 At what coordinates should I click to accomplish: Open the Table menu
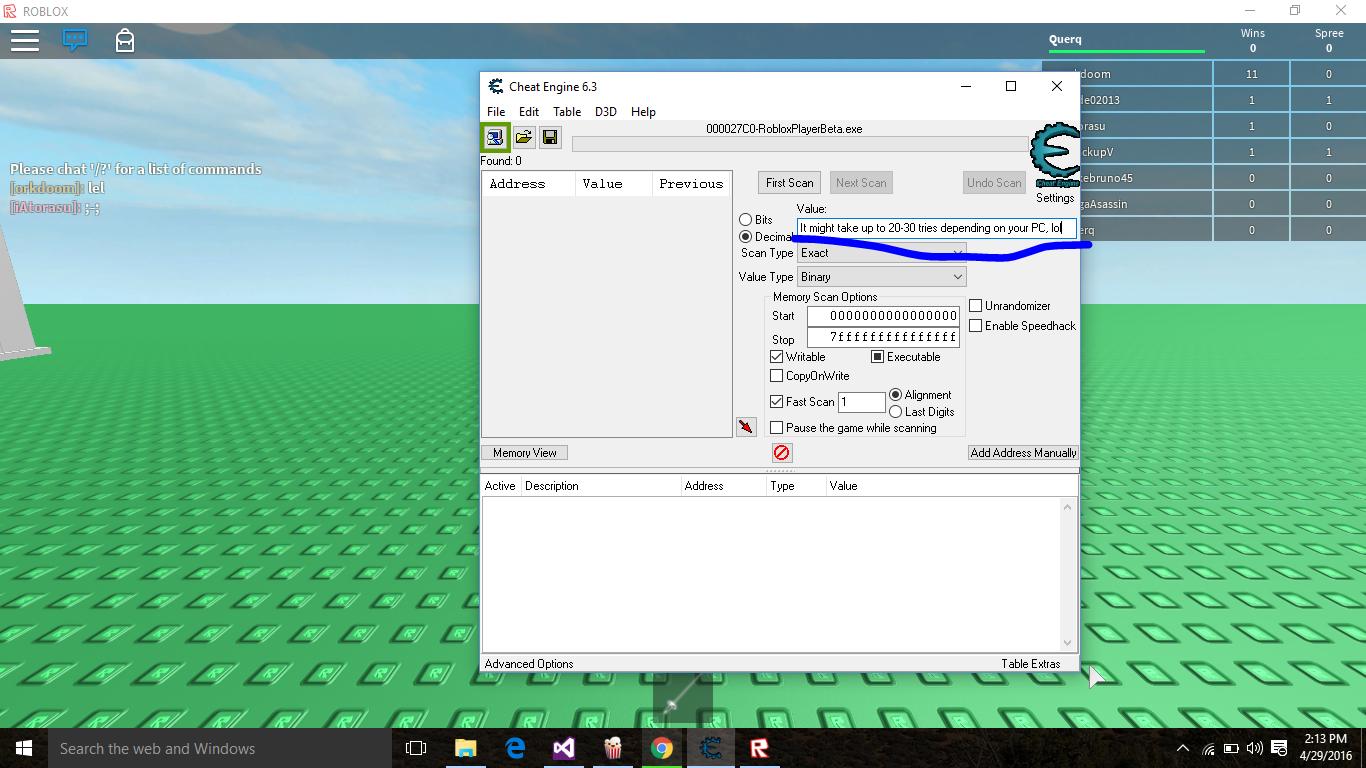(x=567, y=112)
